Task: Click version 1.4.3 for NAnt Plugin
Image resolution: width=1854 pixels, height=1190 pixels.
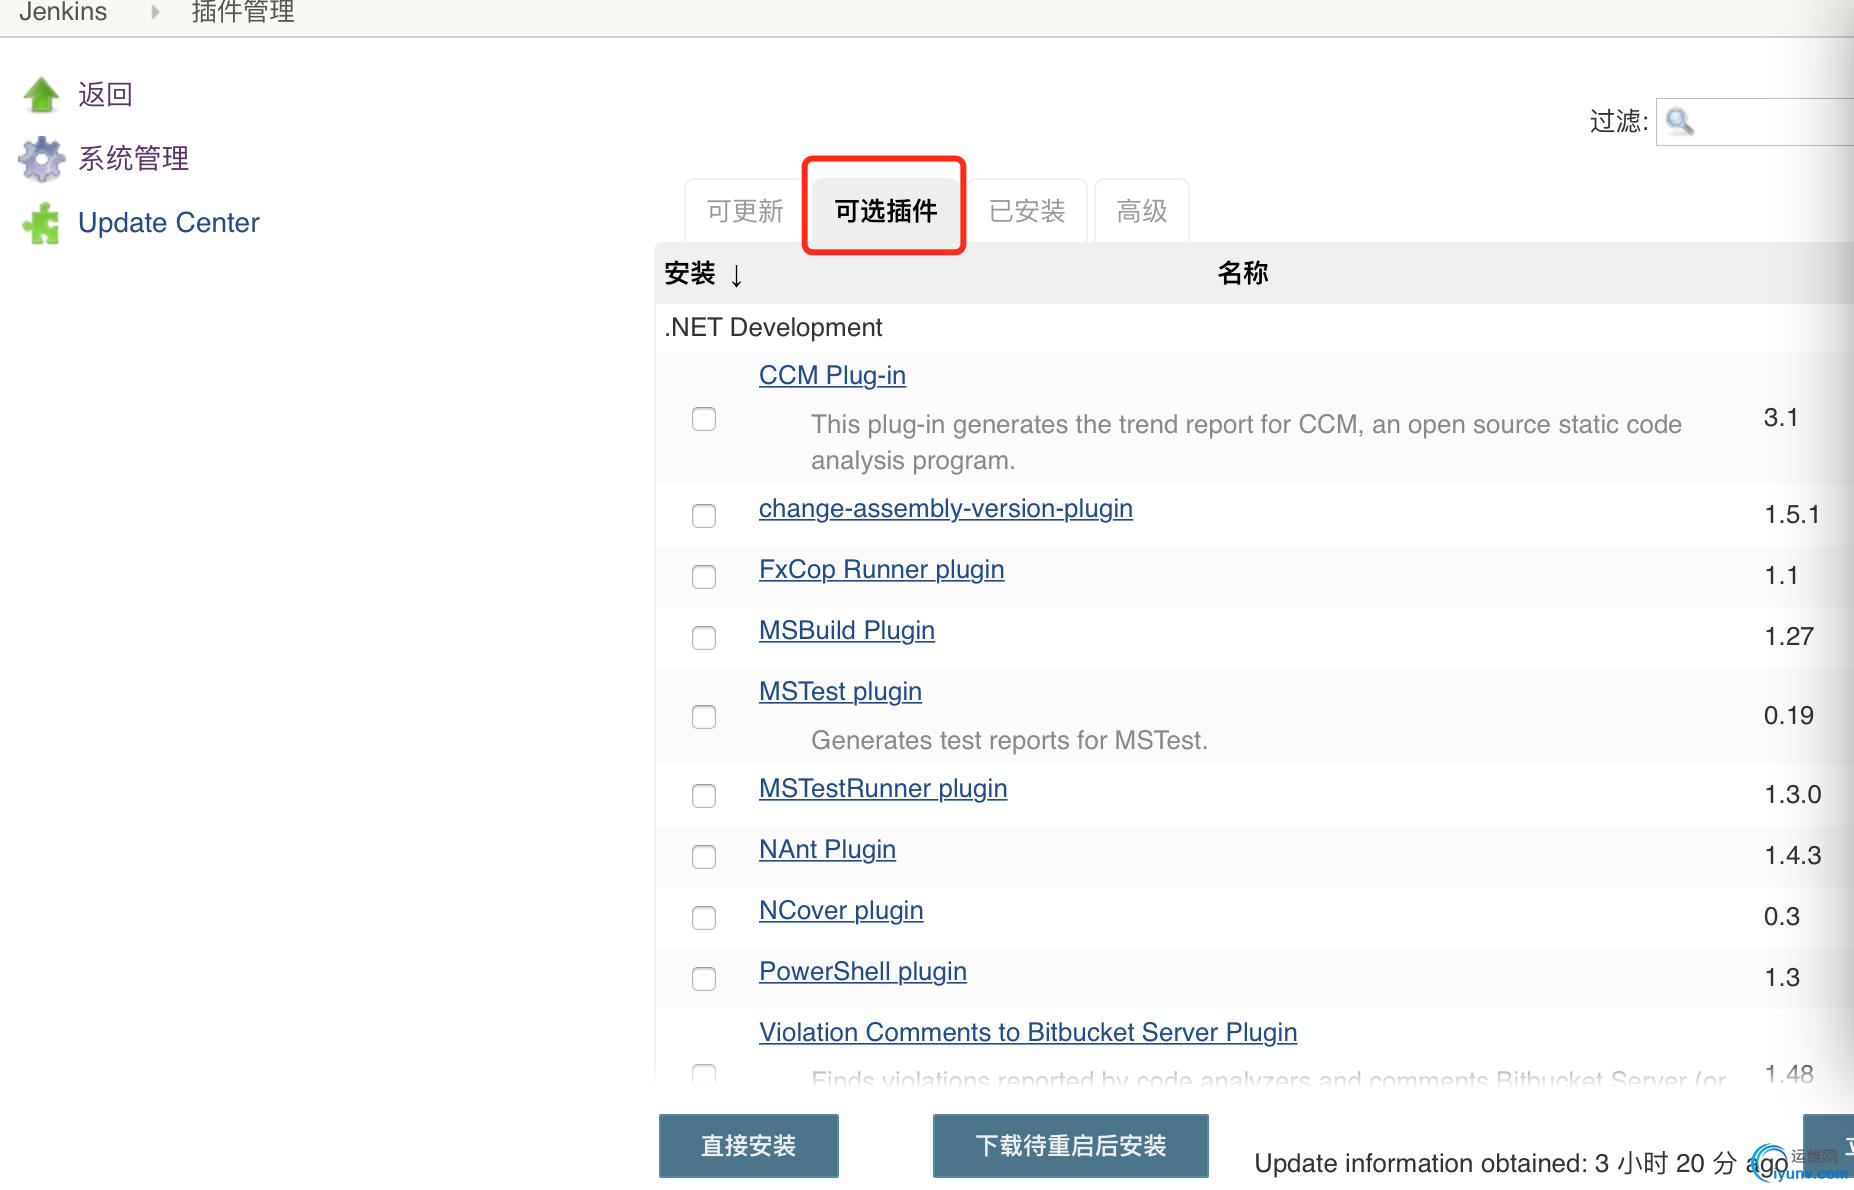Action: pyautogui.click(x=1793, y=856)
